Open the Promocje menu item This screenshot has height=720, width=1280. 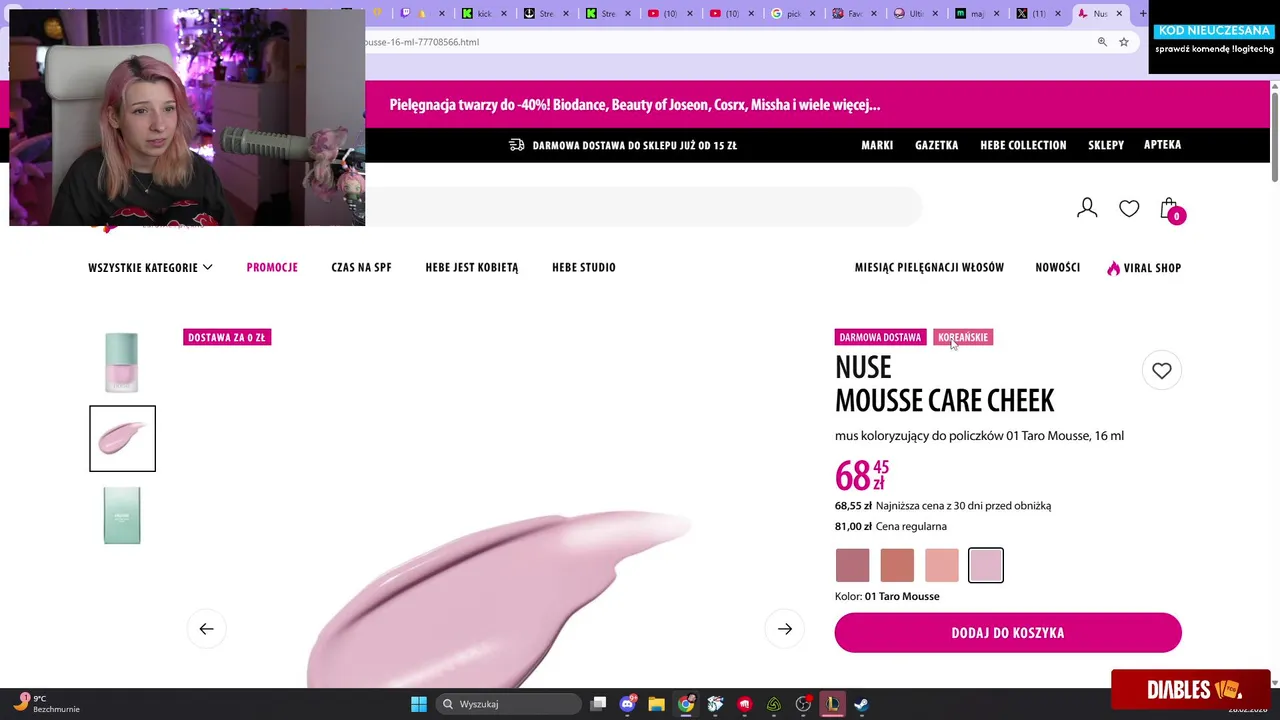pyautogui.click(x=272, y=268)
